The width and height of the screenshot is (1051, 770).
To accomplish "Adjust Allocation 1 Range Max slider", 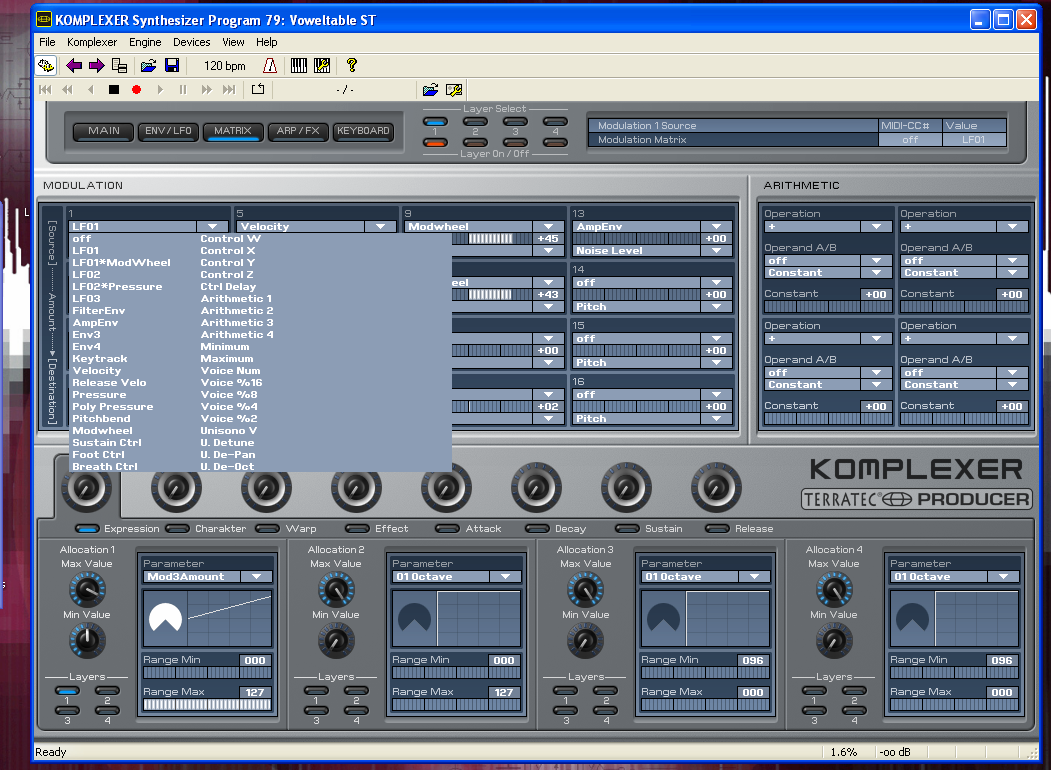I will click(x=207, y=704).
